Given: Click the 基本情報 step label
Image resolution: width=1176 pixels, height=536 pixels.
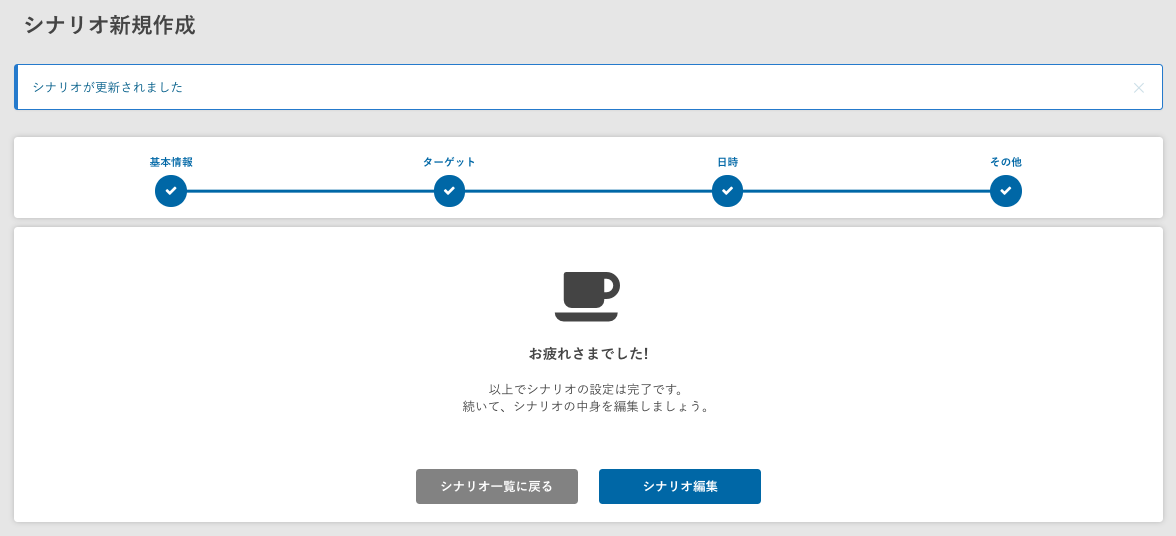Looking at the screenshot, I should (171, 162).
